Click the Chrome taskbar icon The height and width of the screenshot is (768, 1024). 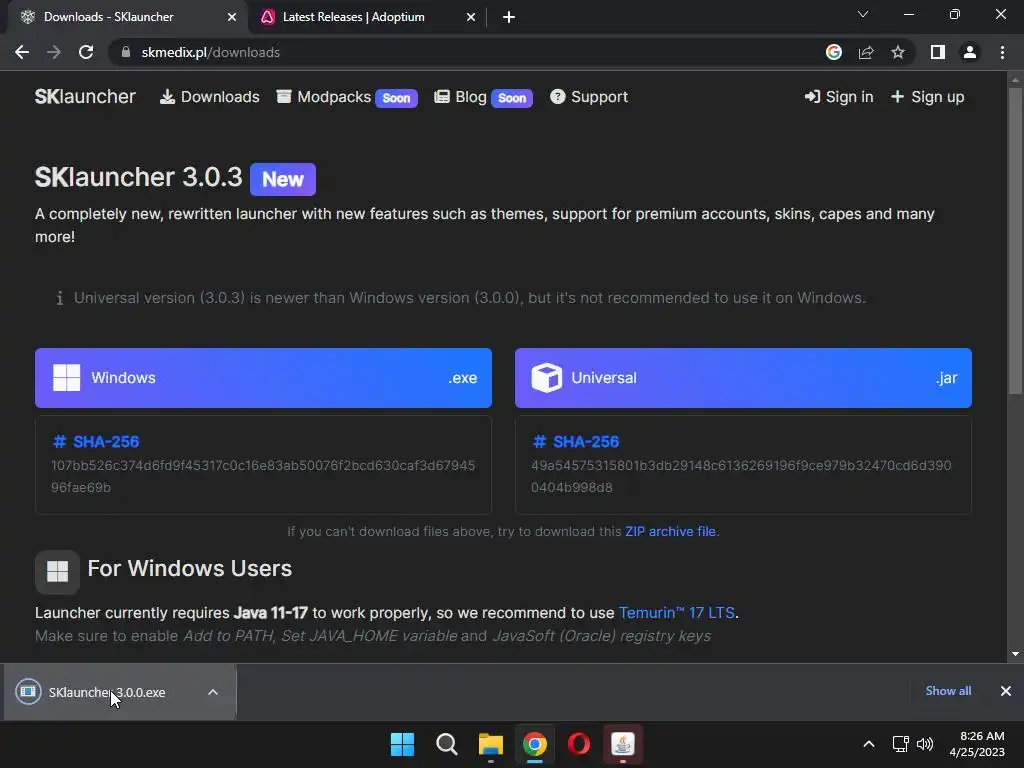click(534, 744)
